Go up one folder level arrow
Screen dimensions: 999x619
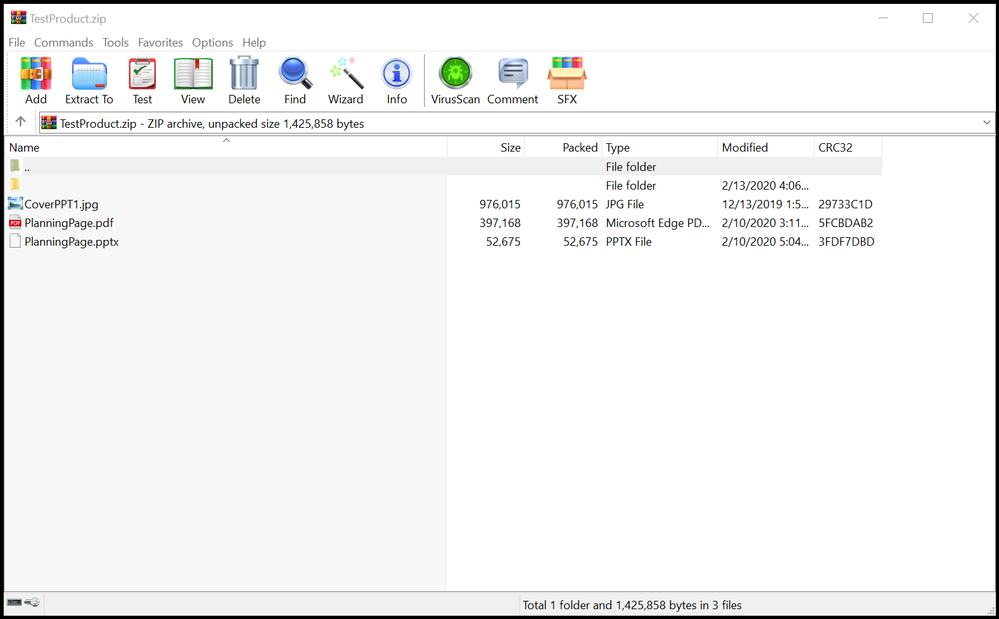click(x=20, y=123)
